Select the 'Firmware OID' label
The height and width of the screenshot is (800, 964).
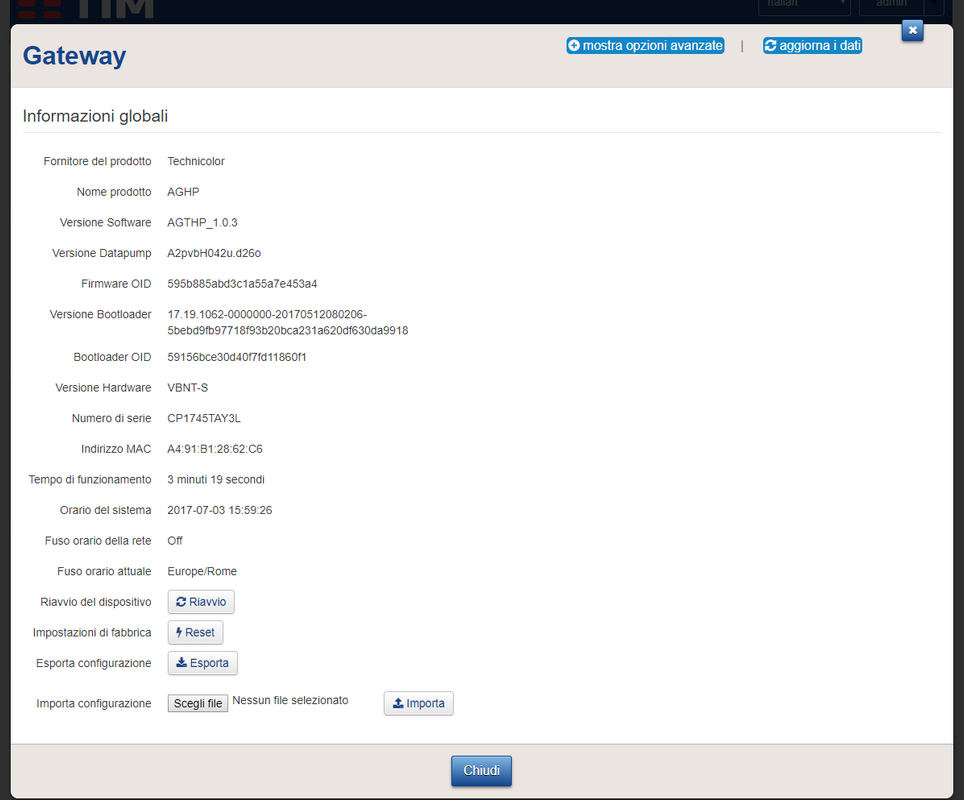pos(116,284)
